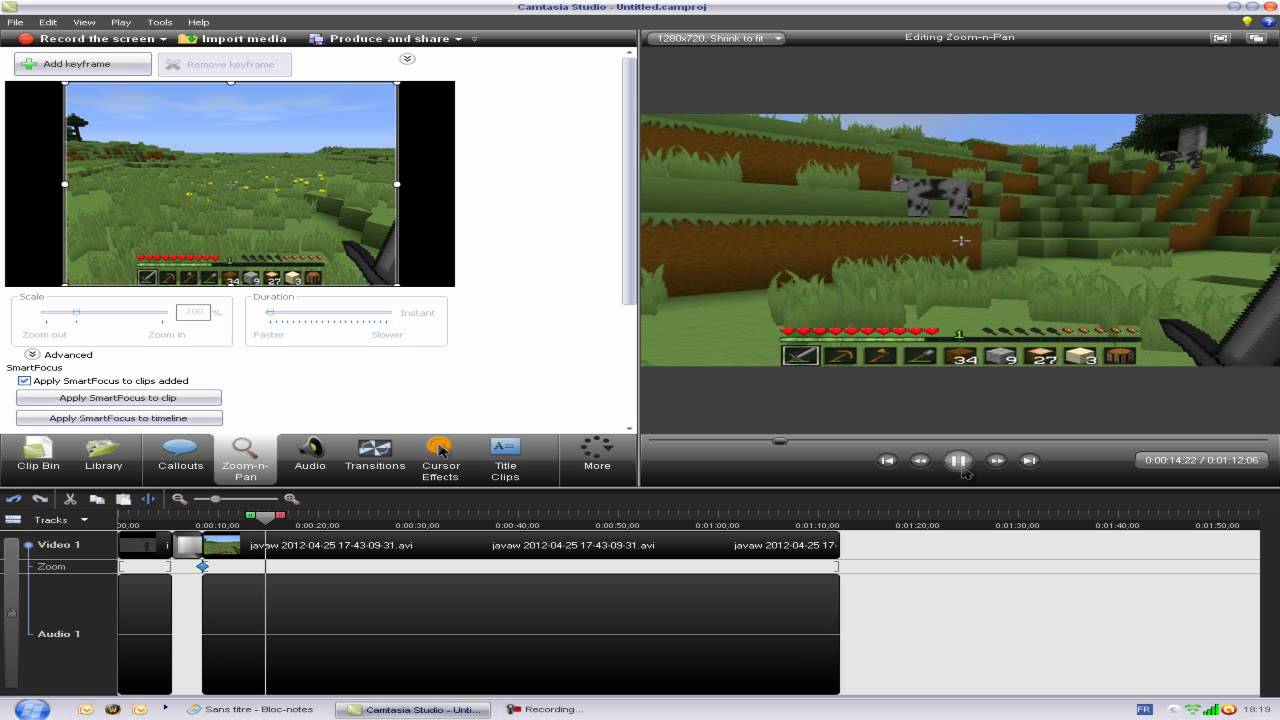This screenshot has width=1280, height=720.
Task: Click the Redo arrow in timeline toolbar
Action: 40,498
